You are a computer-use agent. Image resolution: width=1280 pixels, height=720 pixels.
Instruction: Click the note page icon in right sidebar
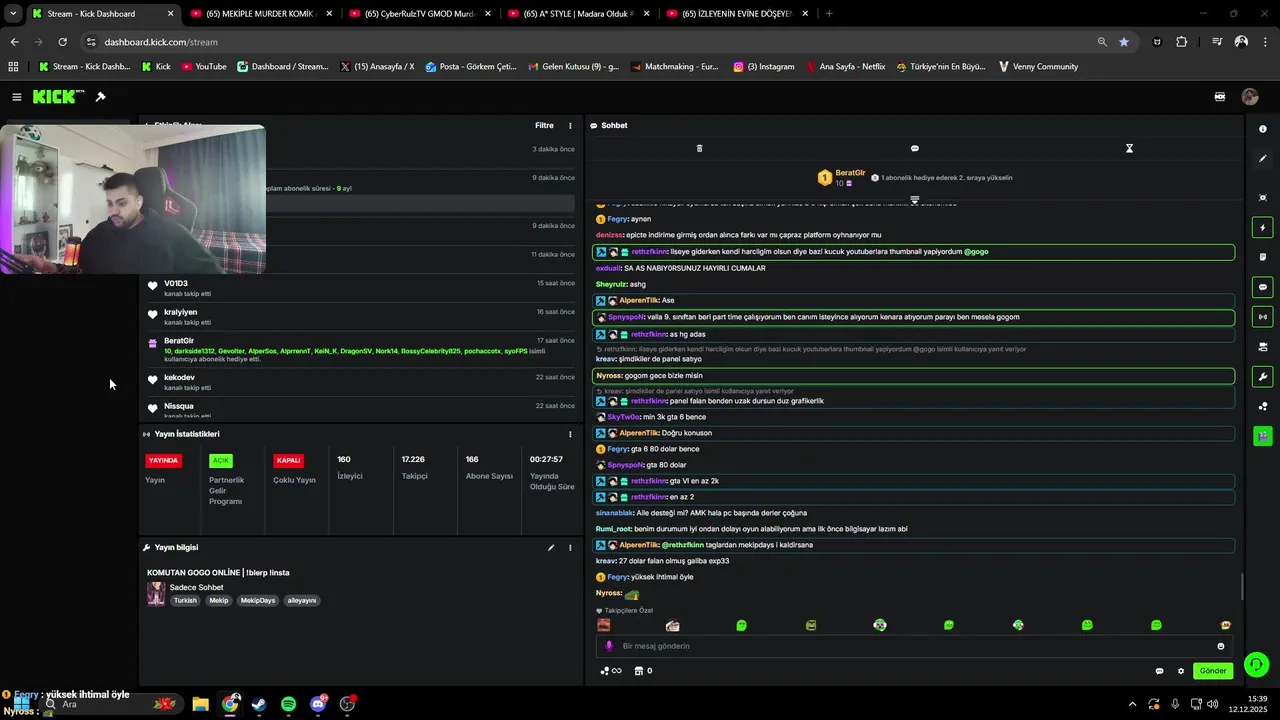coord(1262,257)
